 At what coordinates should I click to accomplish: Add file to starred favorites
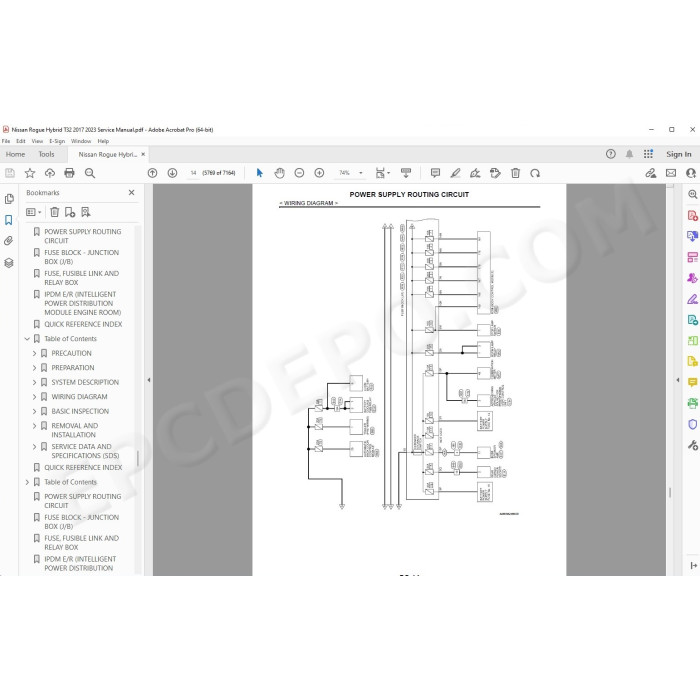click(30, 173)
